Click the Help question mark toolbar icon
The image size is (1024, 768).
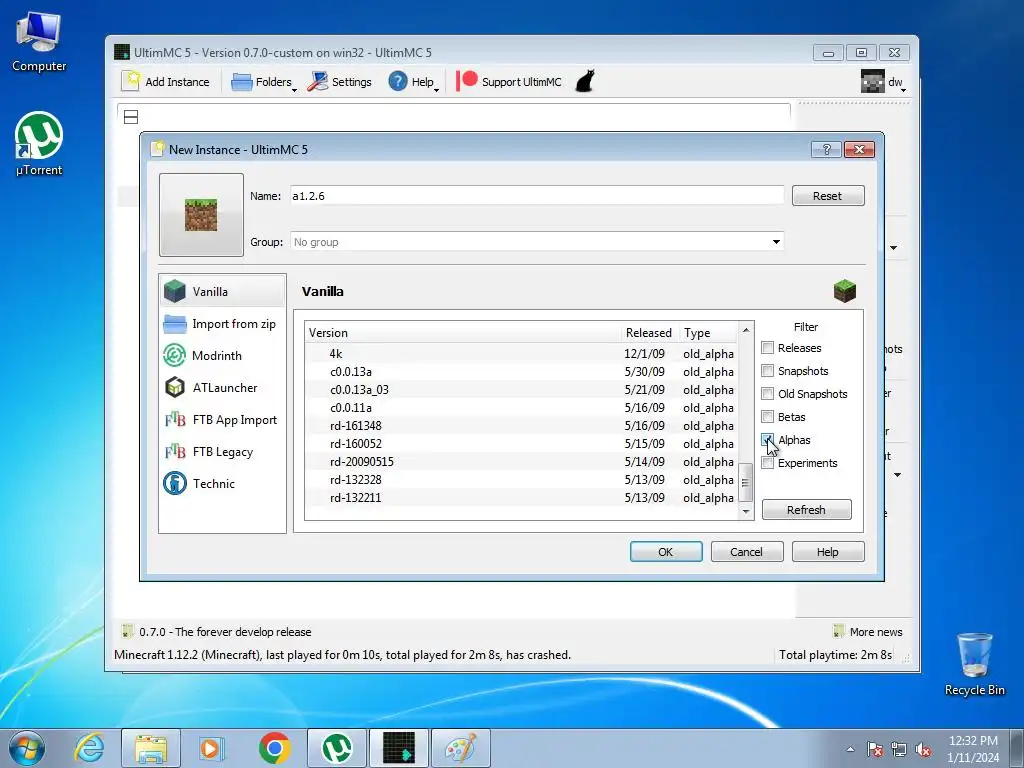click(x=398, y=82)
